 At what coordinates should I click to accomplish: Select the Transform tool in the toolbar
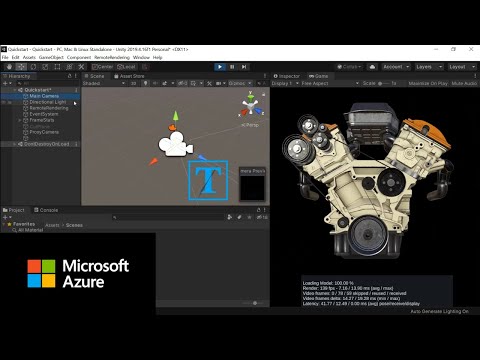[69, 67]
